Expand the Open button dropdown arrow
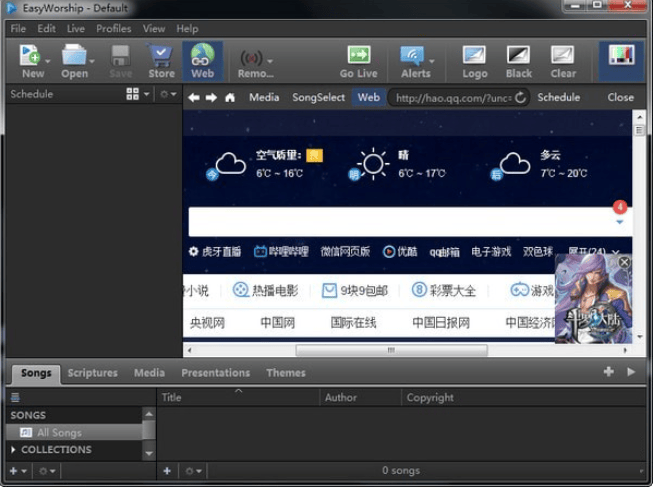This screenshot has width=656, height=487. (x=93, y=61)
